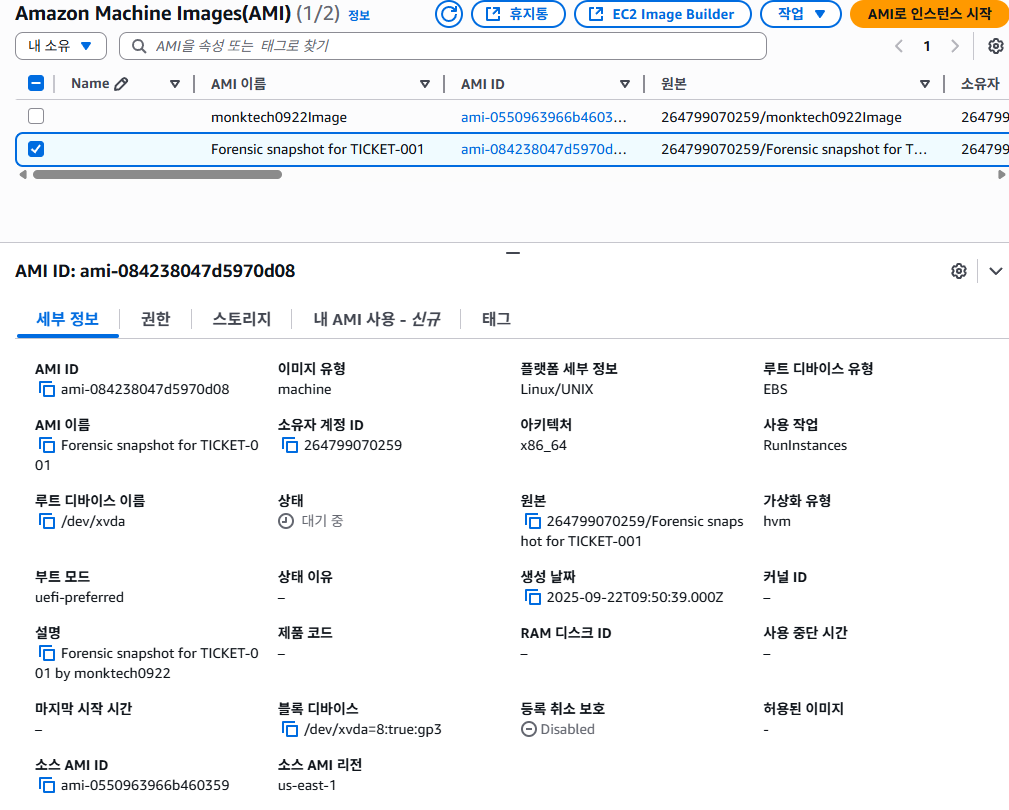1009x810 pixels.
Task: Sort by AMI 이름 column arrow
Action: (425, 84)
